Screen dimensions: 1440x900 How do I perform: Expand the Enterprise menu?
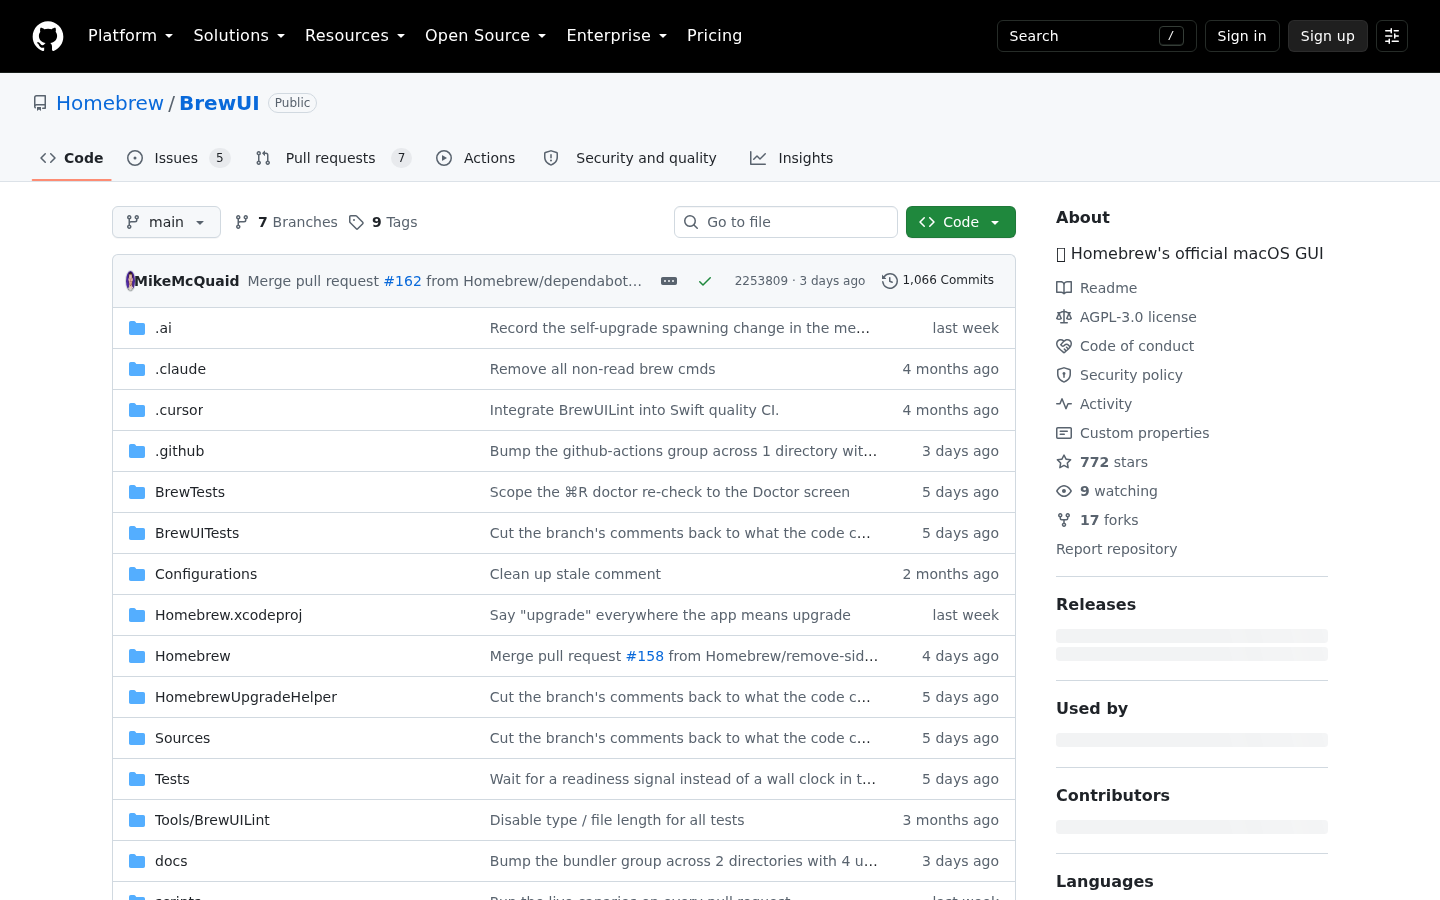click(x=616, y=36)
